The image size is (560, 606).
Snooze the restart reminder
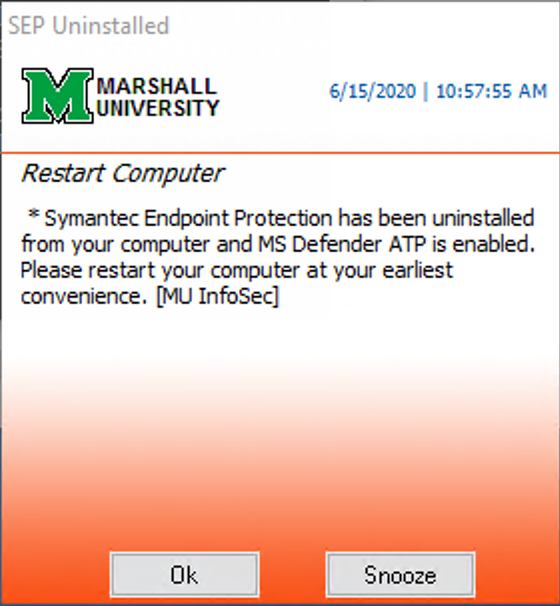coord(400,575)
